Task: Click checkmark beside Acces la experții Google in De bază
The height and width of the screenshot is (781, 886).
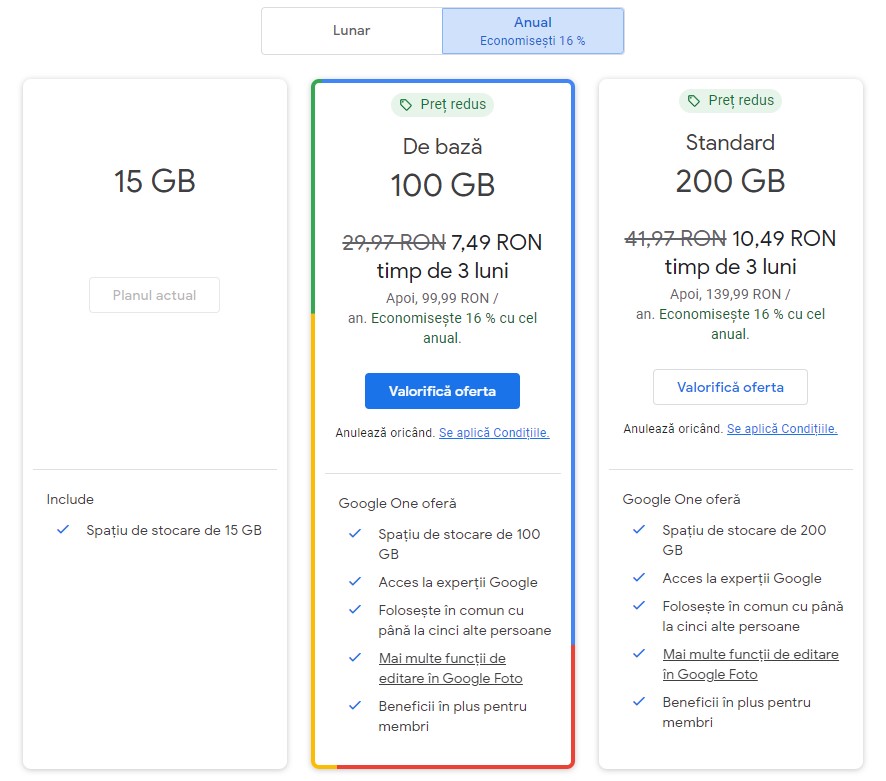Action: (x=355, y=582)
